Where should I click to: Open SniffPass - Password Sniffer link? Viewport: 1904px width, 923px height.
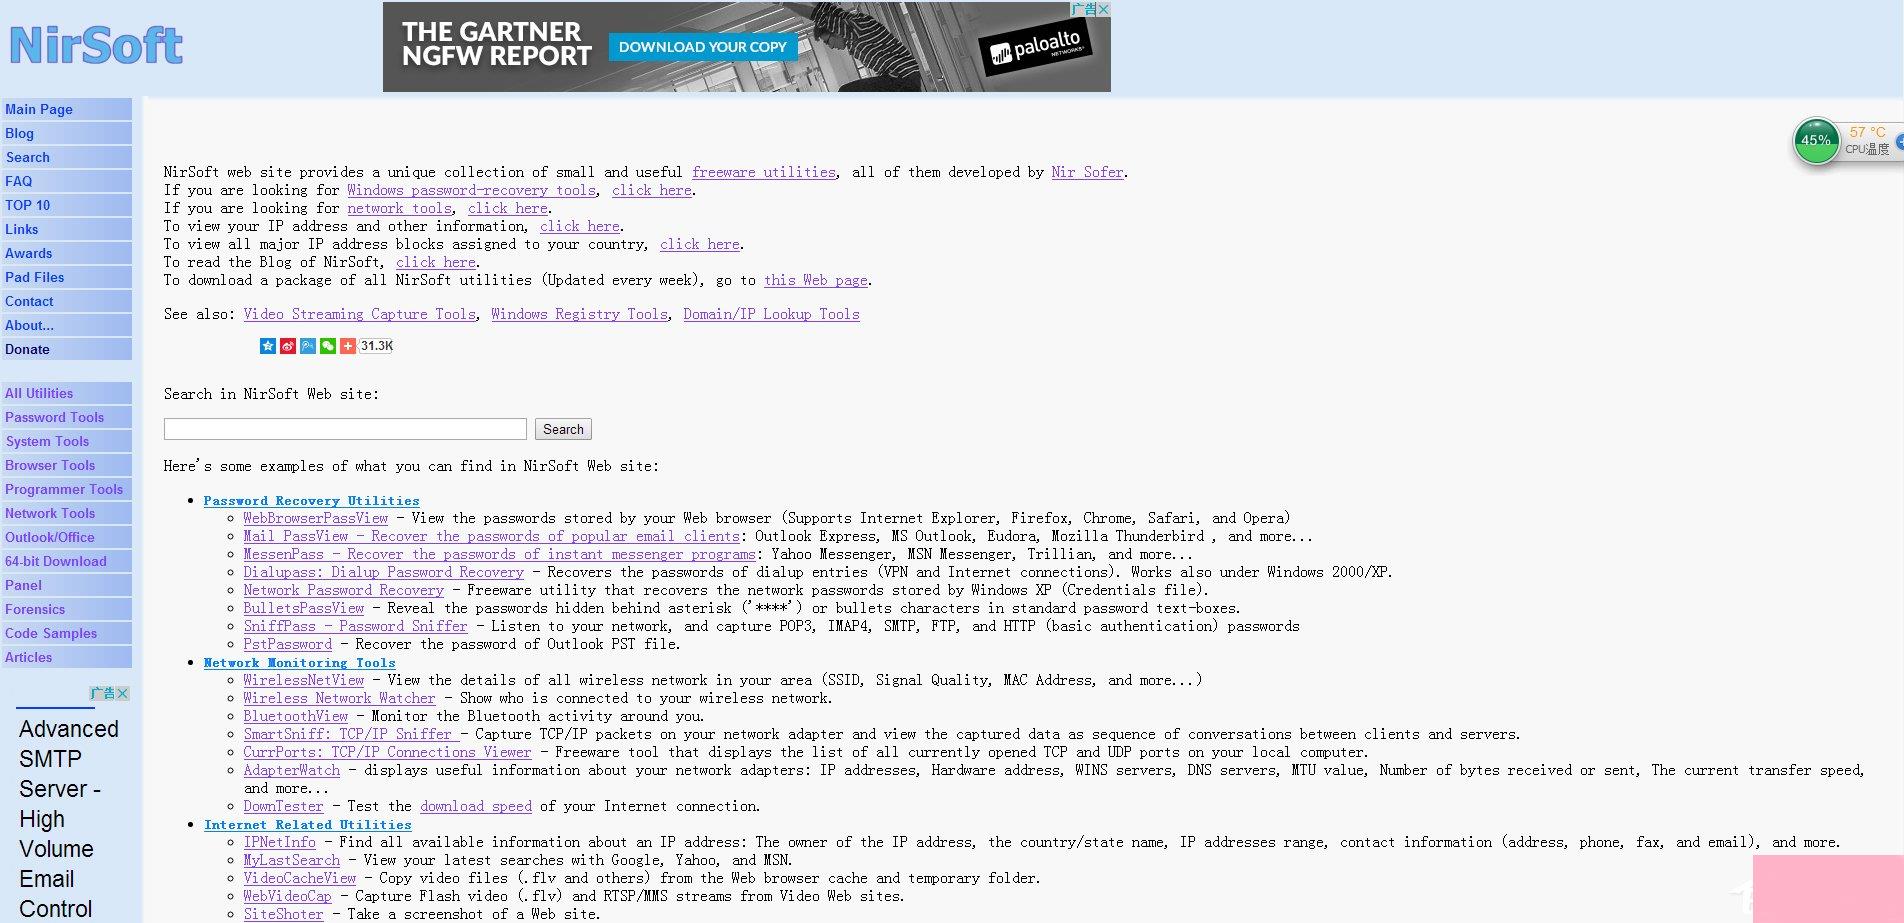[x=355, y=626]
